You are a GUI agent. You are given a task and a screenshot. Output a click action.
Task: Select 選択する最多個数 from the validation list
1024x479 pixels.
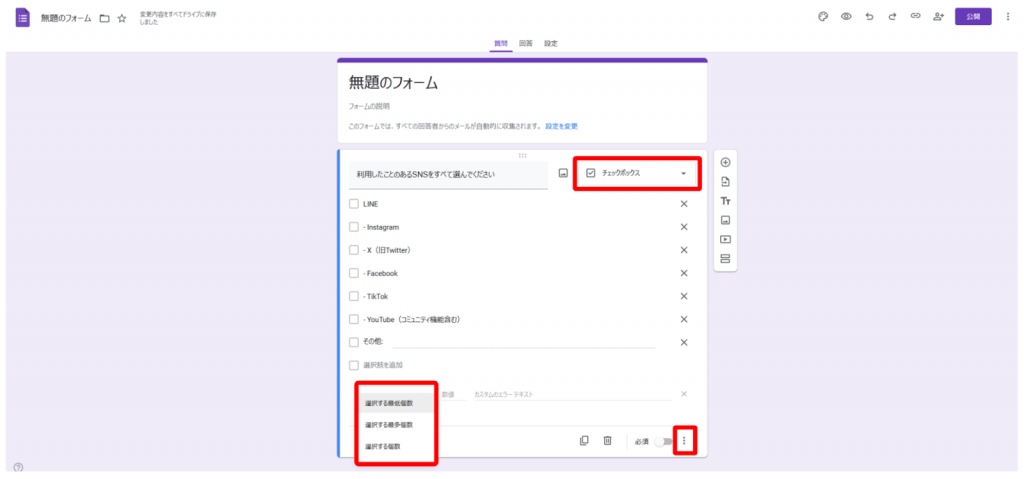pyautogui.click(x=389, y=425)
